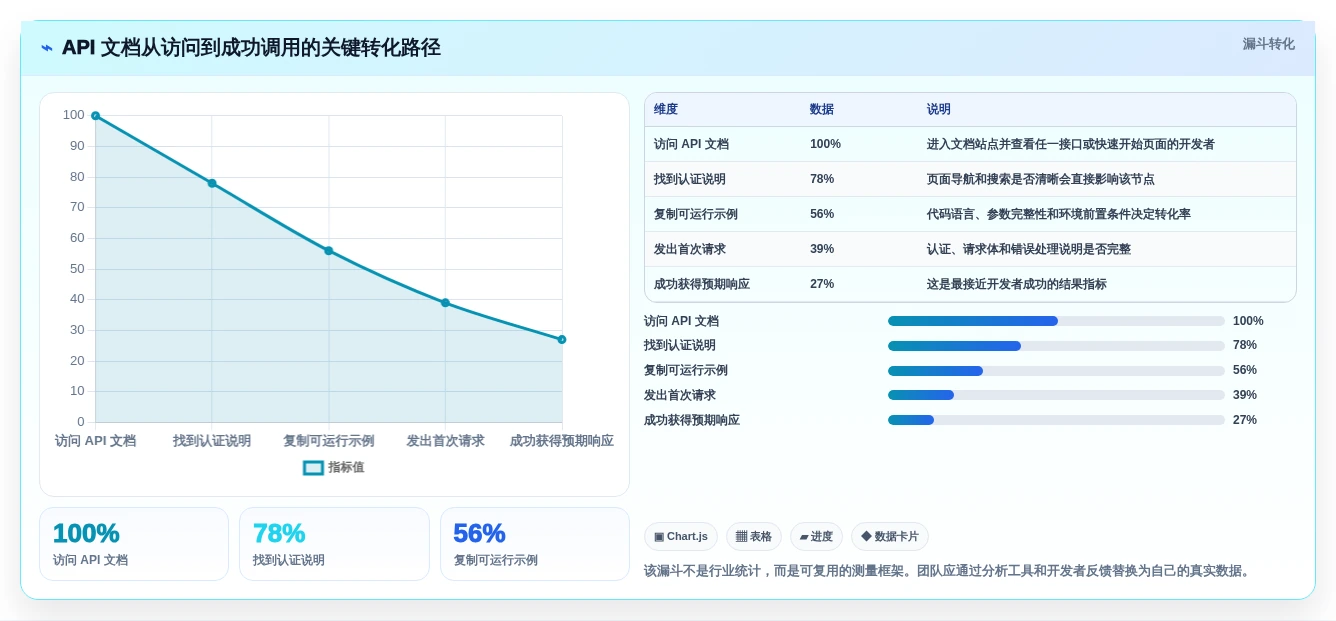
Task: Click the 56% value in the table
Action: [x=822, y=214]
